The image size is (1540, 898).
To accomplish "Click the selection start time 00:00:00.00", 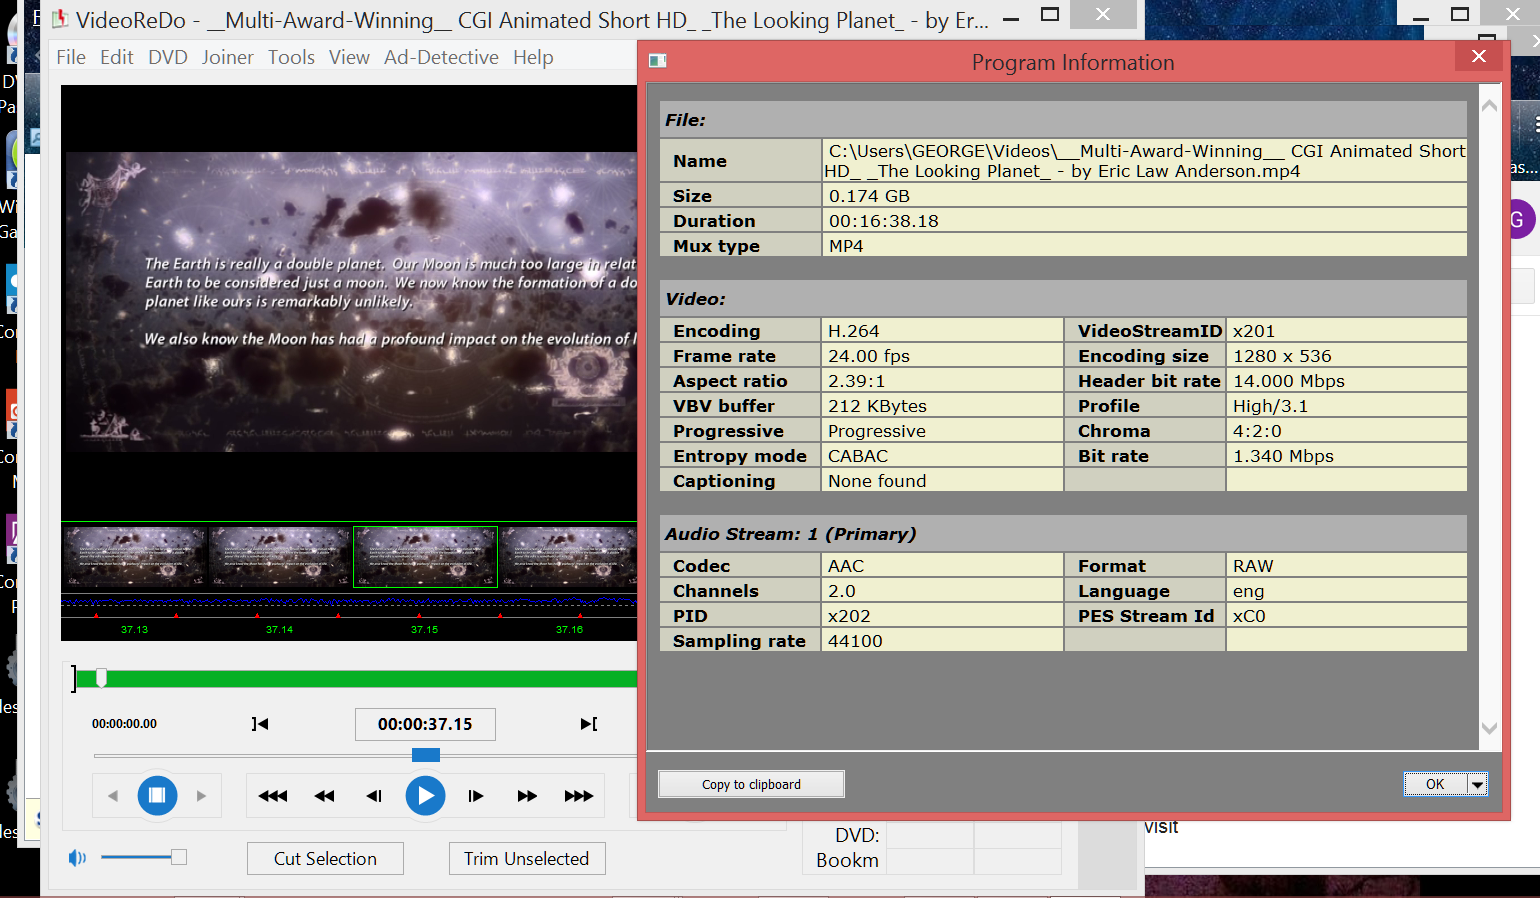I will click(x=124, y=724).
